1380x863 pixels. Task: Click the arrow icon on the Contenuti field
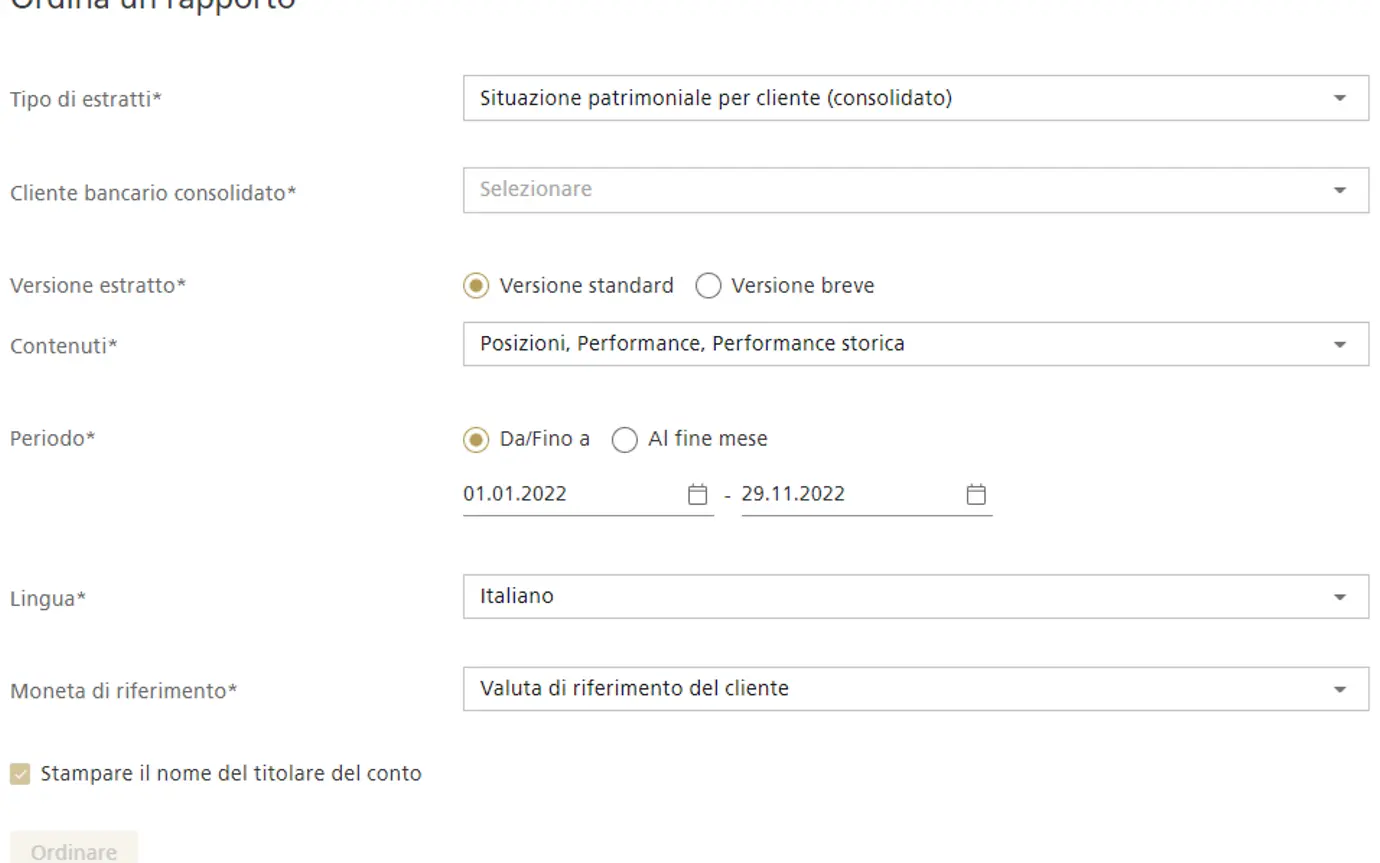(x=1340, y=344)
